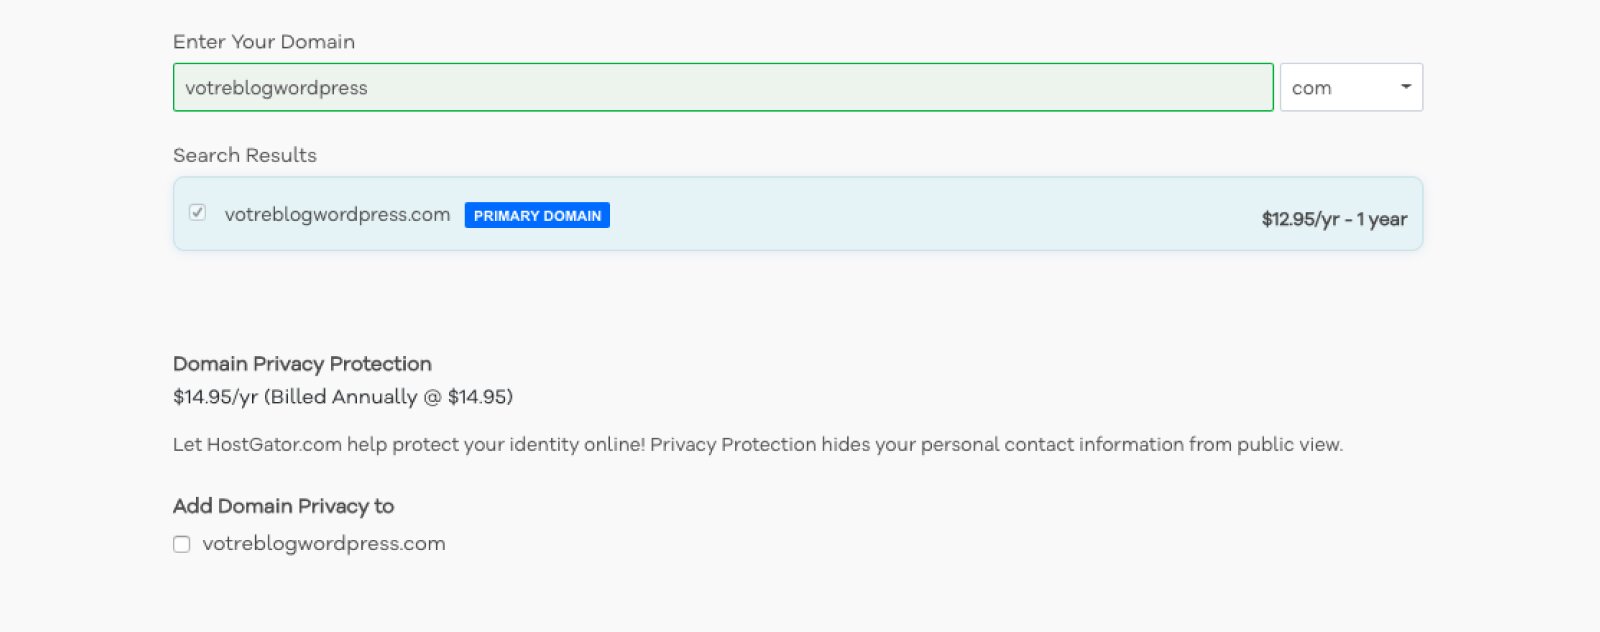Click the $12.95/yr price in the result
1600x632 pixels.
1300,219
